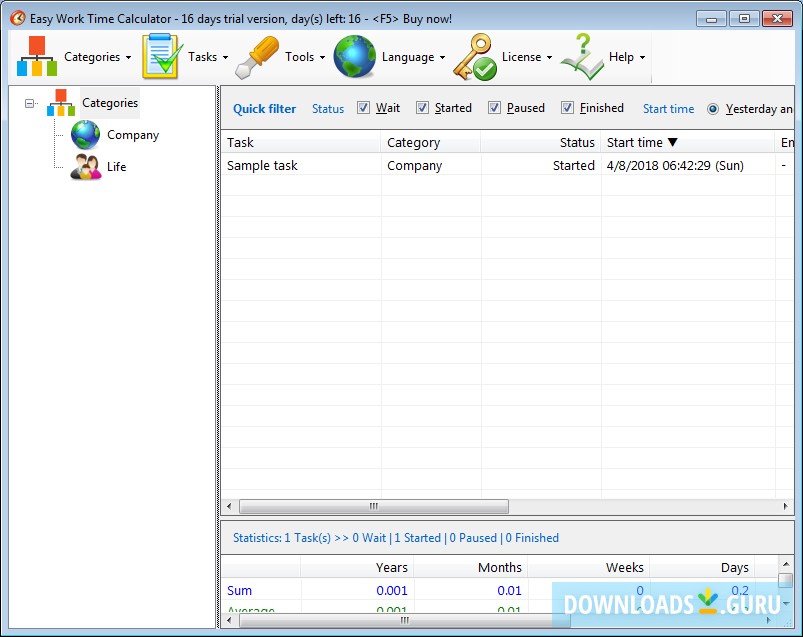Select the Life category in tree
This screenshot has height=637, width=803.
click(116, 167)
